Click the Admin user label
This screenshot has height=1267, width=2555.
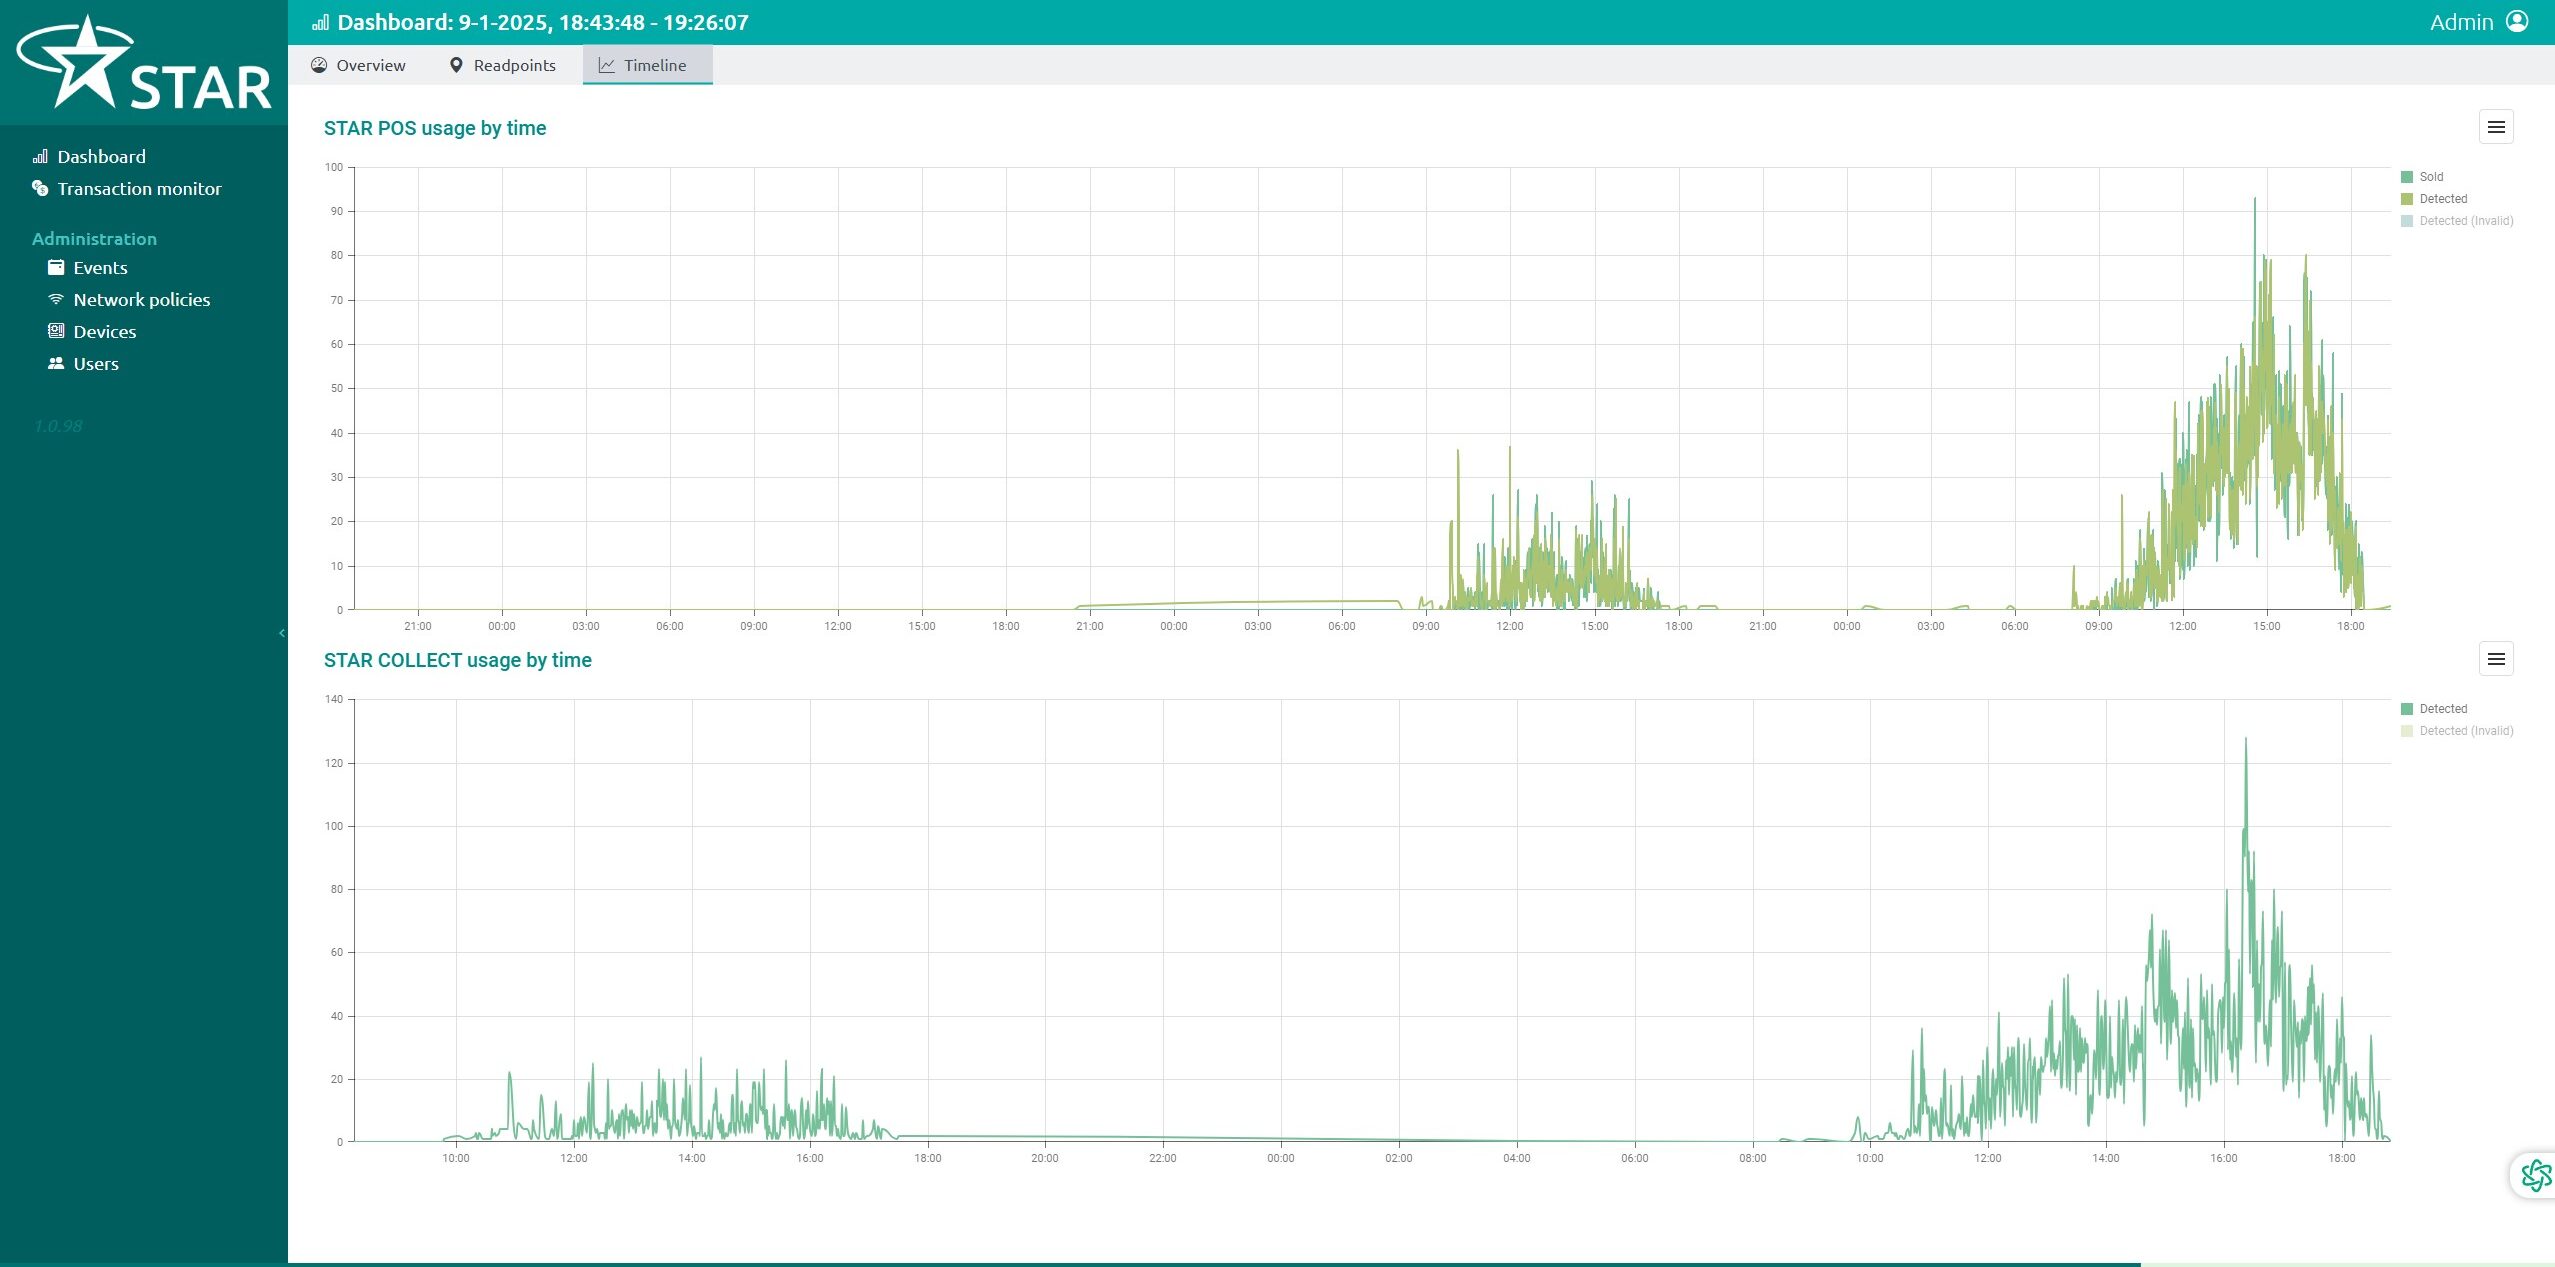[x=2461, y=22]
